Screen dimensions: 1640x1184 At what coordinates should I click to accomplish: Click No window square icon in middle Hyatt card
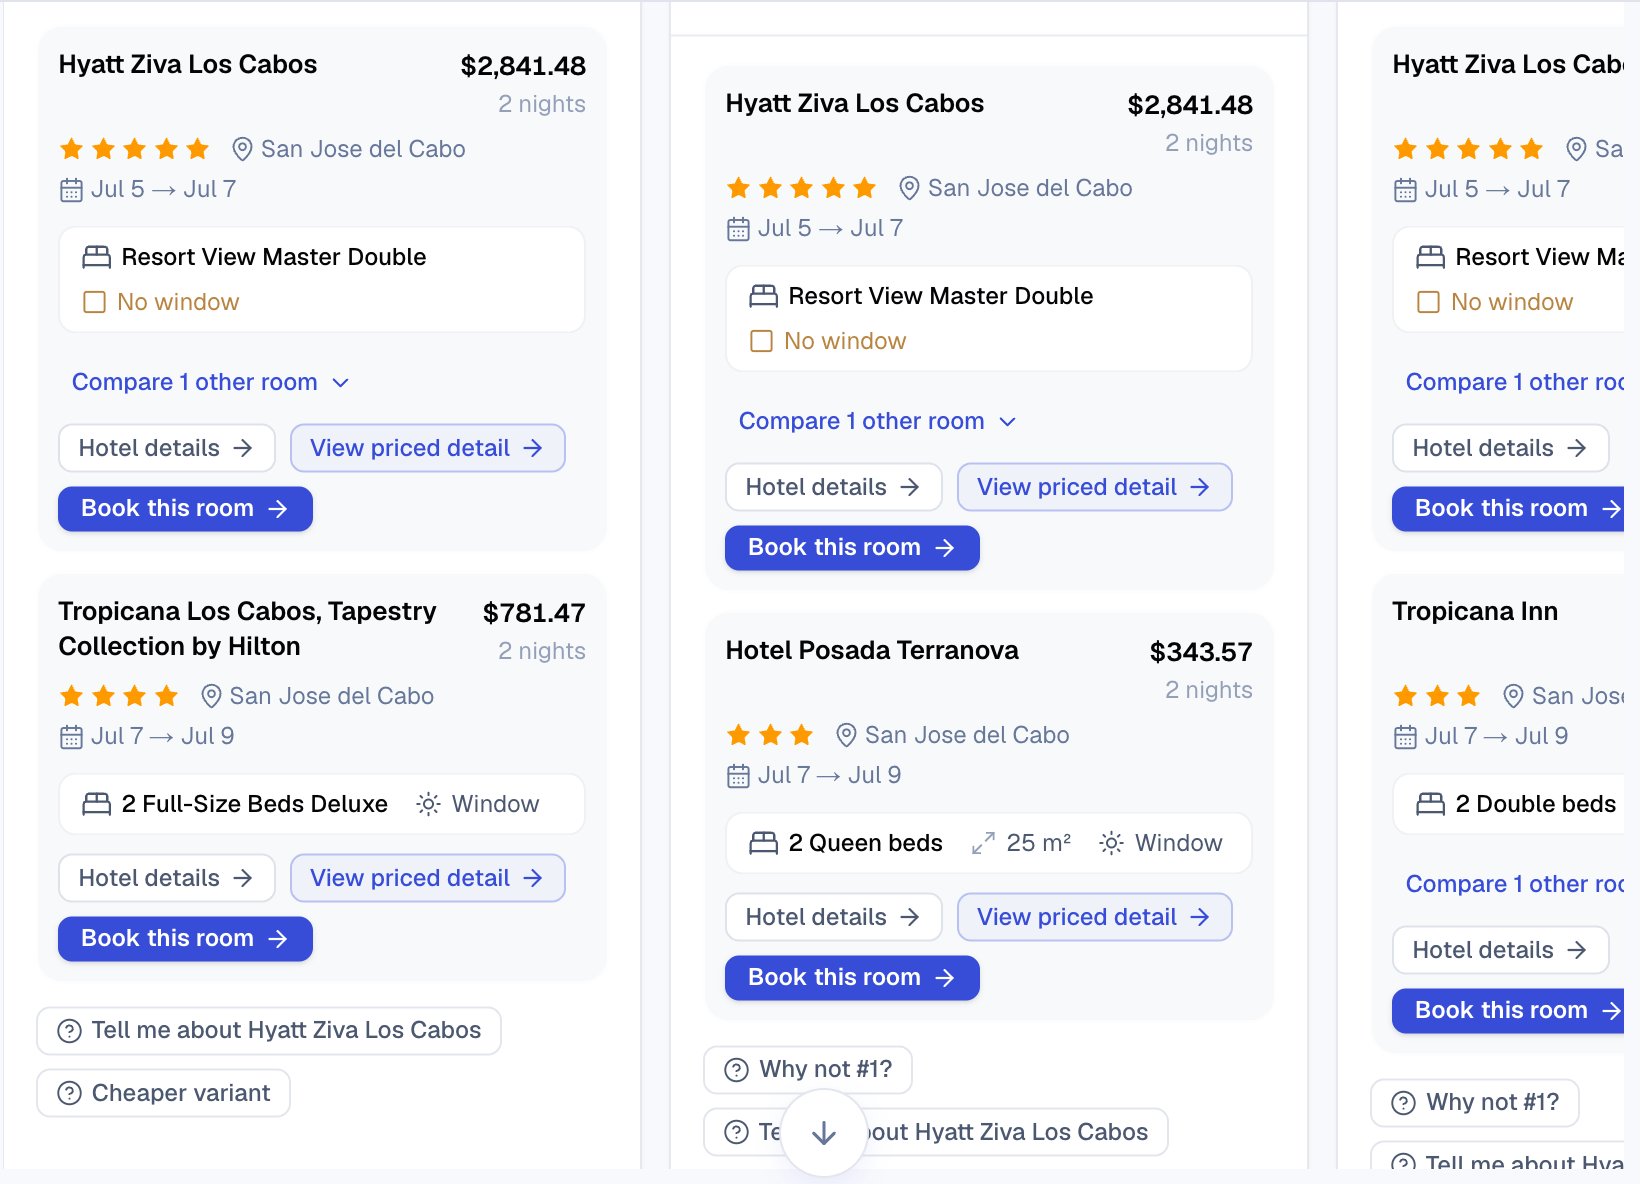click(x=761, y=341)
